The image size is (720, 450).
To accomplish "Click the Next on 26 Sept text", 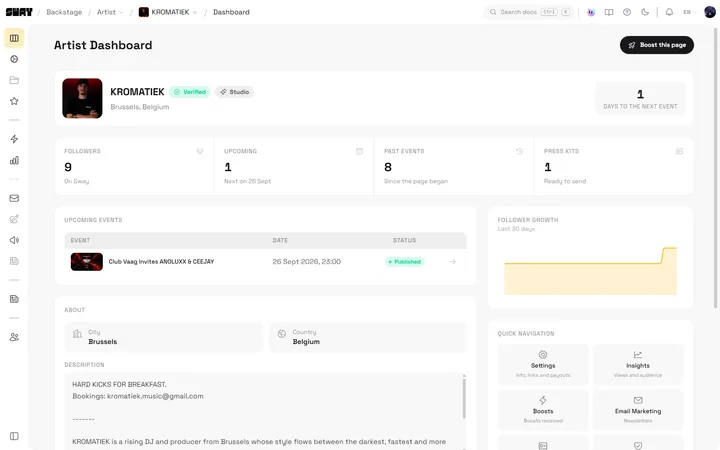I will [248, 181].
